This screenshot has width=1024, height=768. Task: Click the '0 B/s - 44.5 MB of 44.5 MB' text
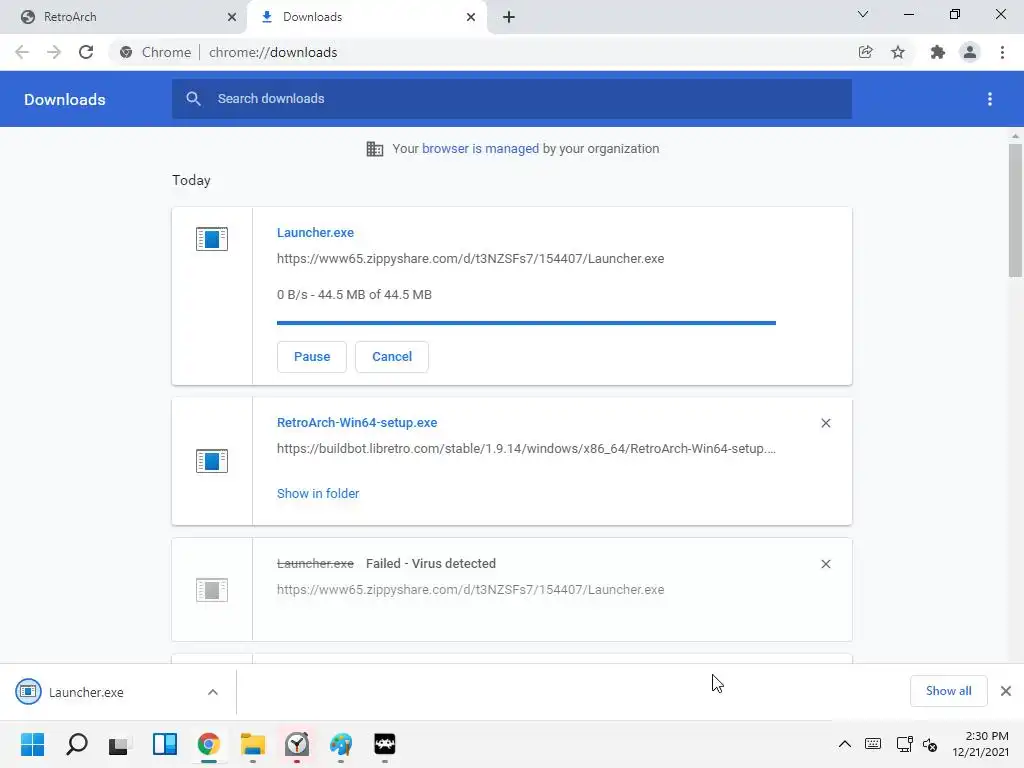[354, 295]
